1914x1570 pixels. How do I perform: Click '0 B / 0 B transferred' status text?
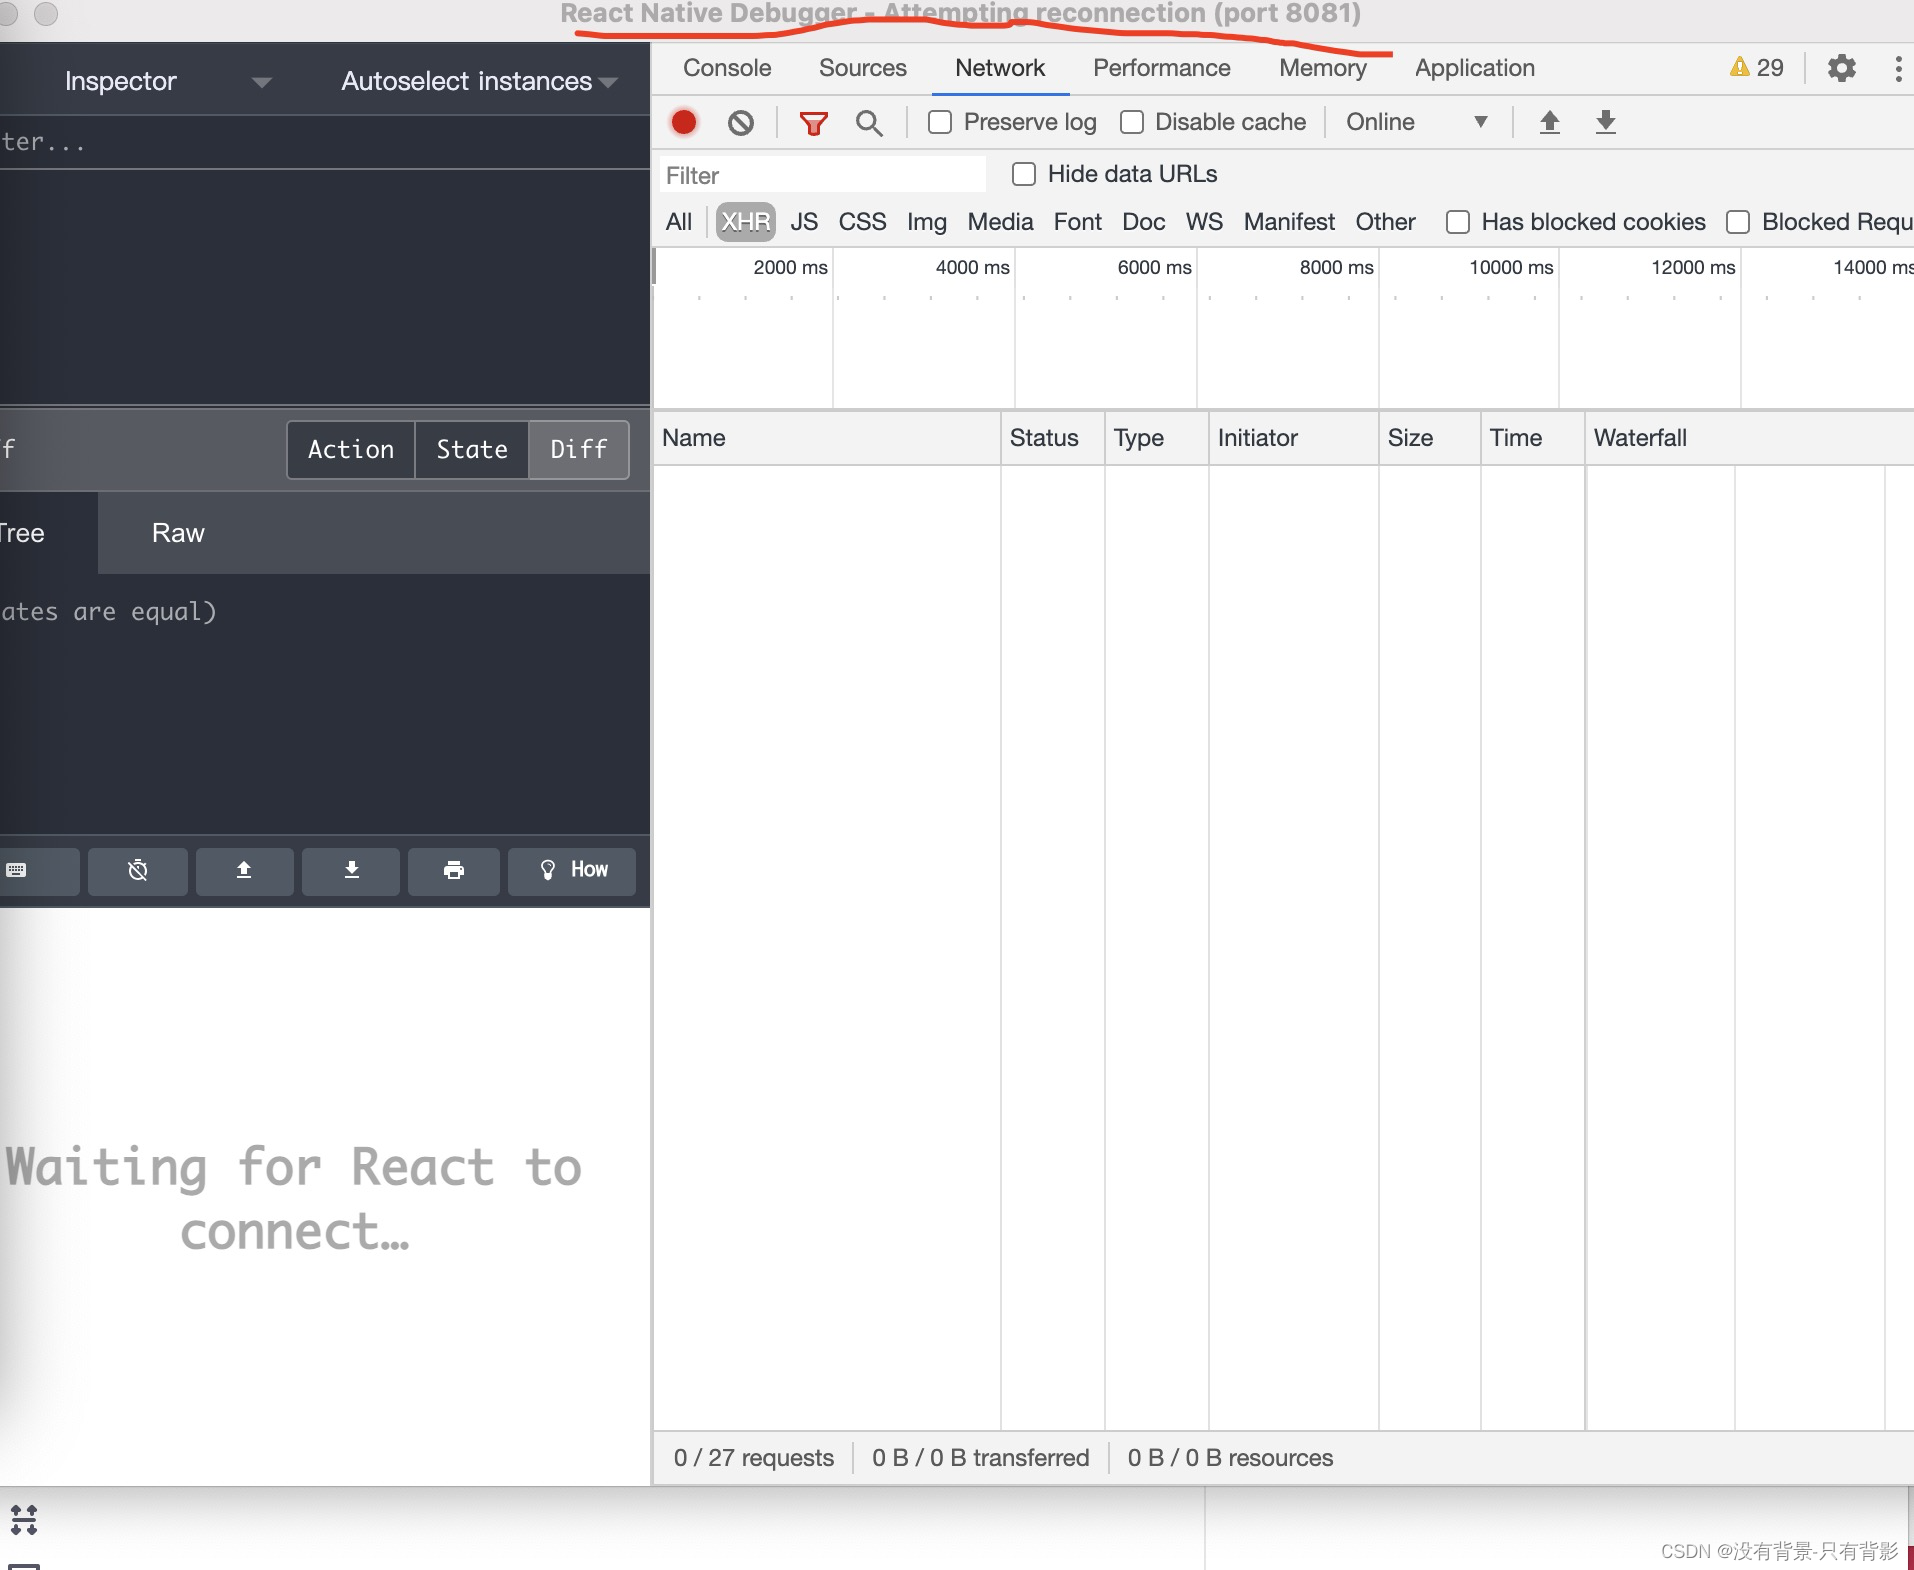click(980, 1458)
